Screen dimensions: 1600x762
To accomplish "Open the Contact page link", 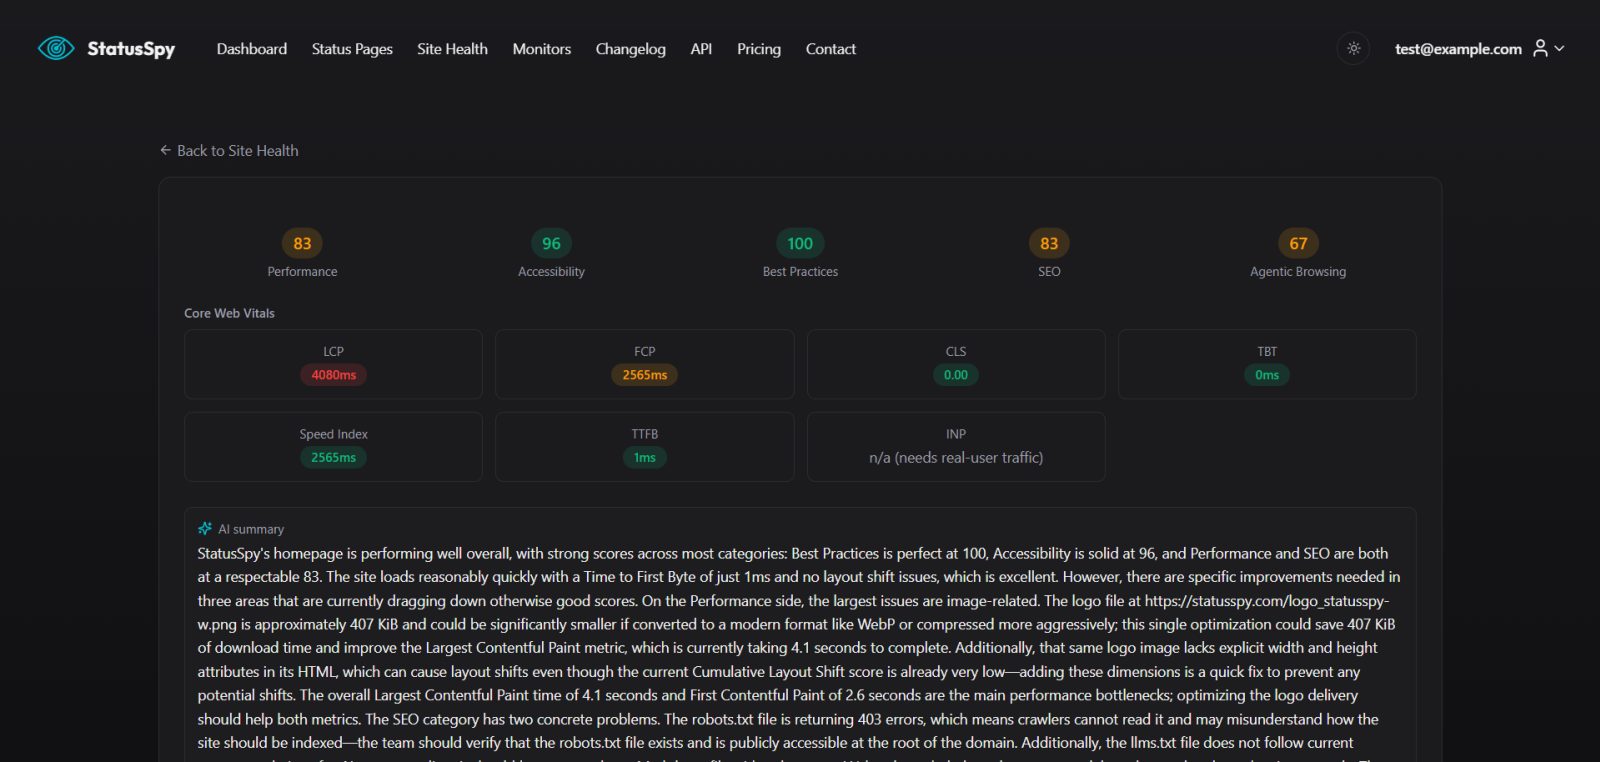I will click(x=831, y=49).
